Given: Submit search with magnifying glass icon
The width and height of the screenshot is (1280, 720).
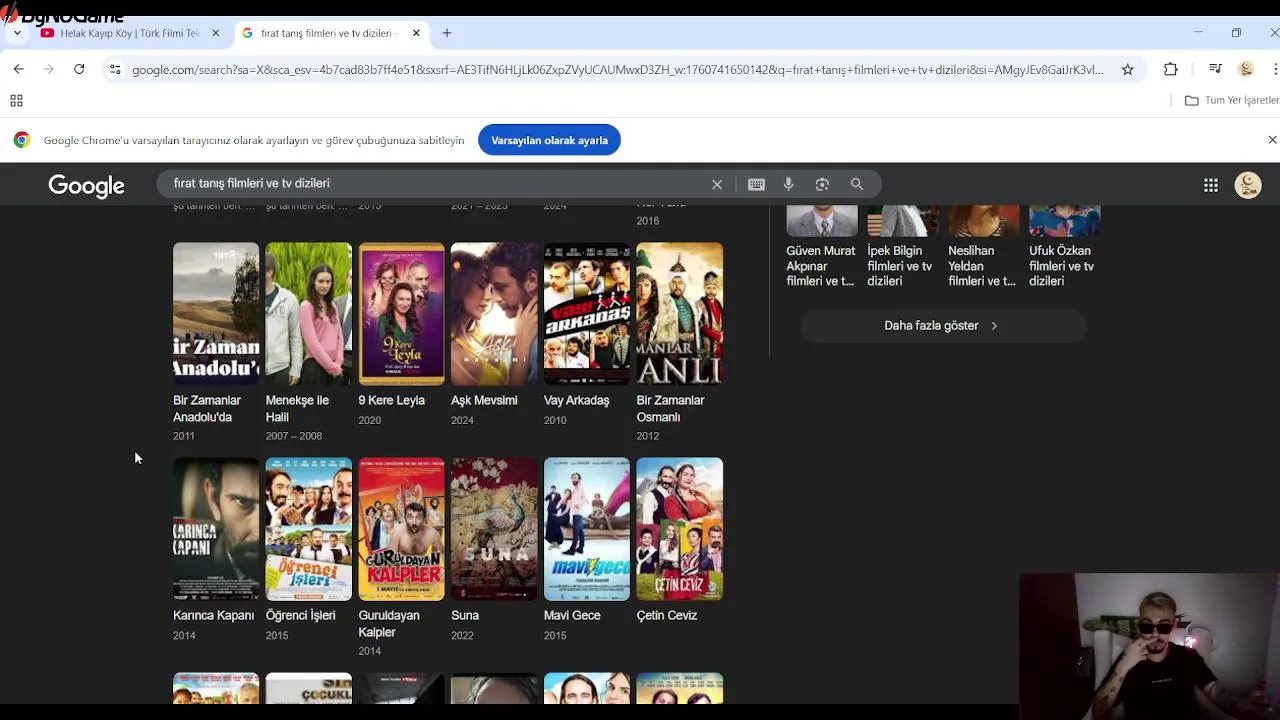Looking at the screenshot, I should (857, 184).
